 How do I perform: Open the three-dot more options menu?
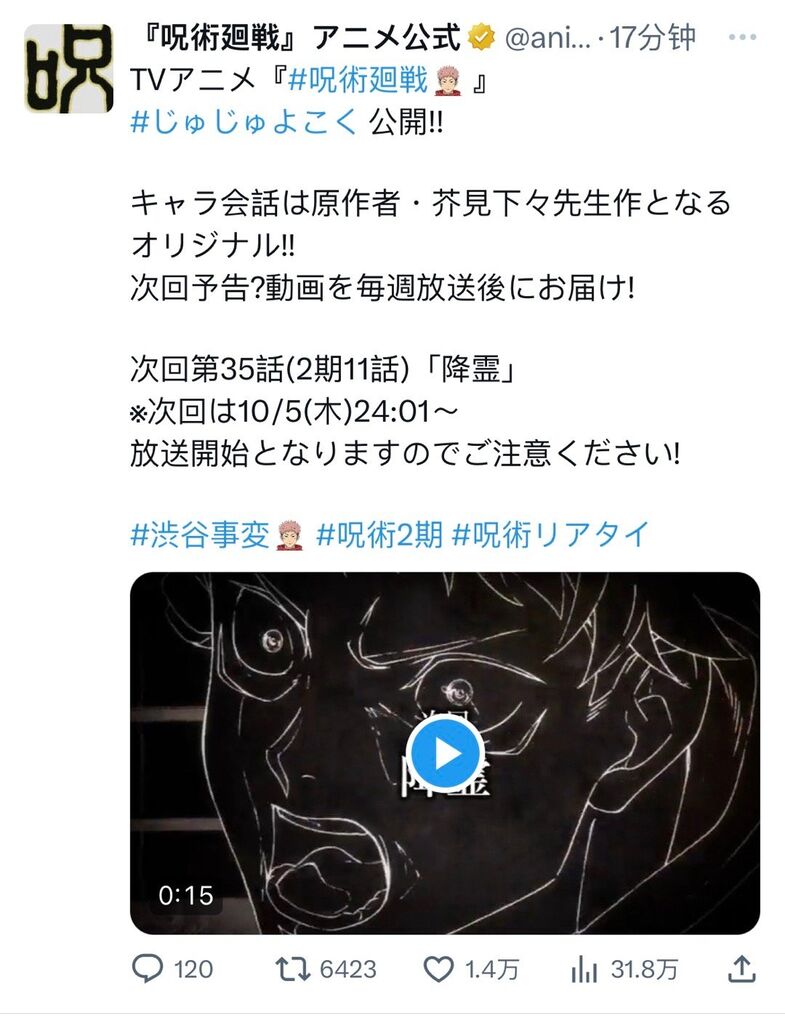tap(743, 37)
